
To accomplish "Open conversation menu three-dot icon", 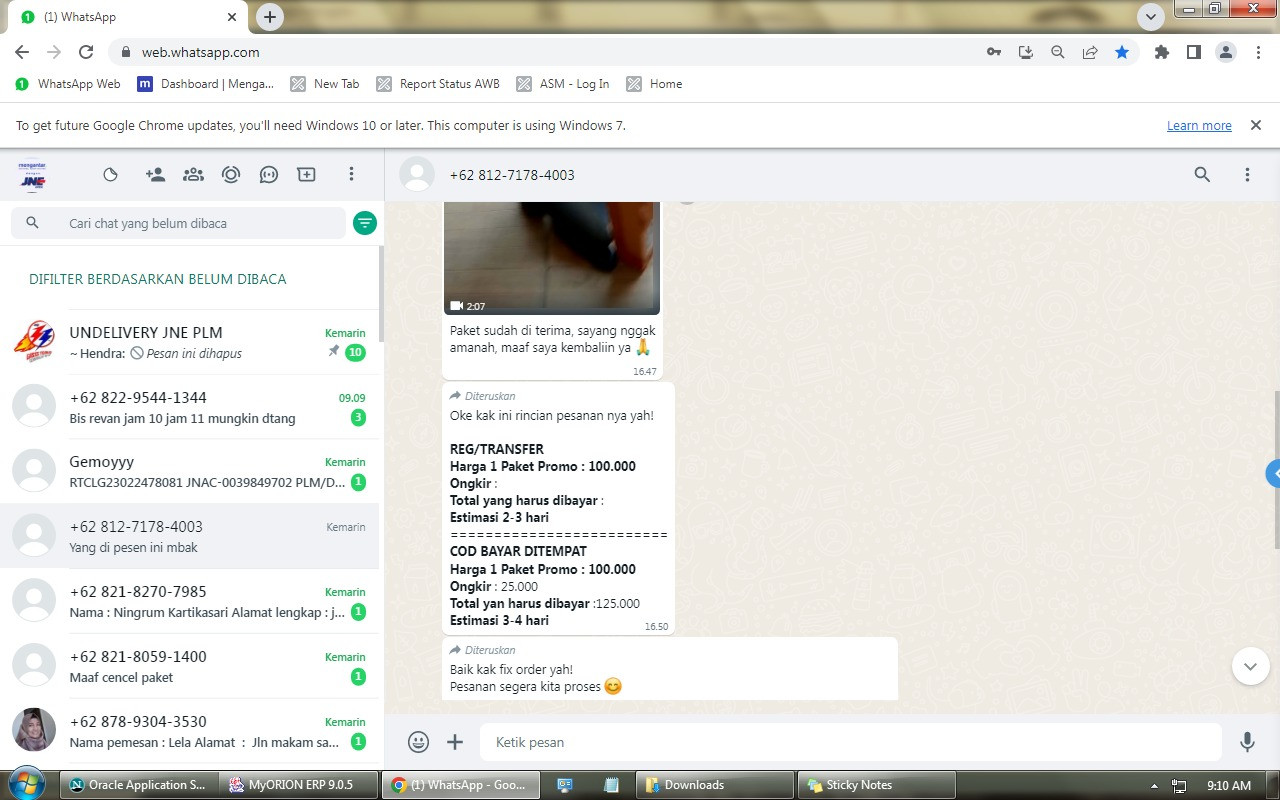I will pos(1247,175).
